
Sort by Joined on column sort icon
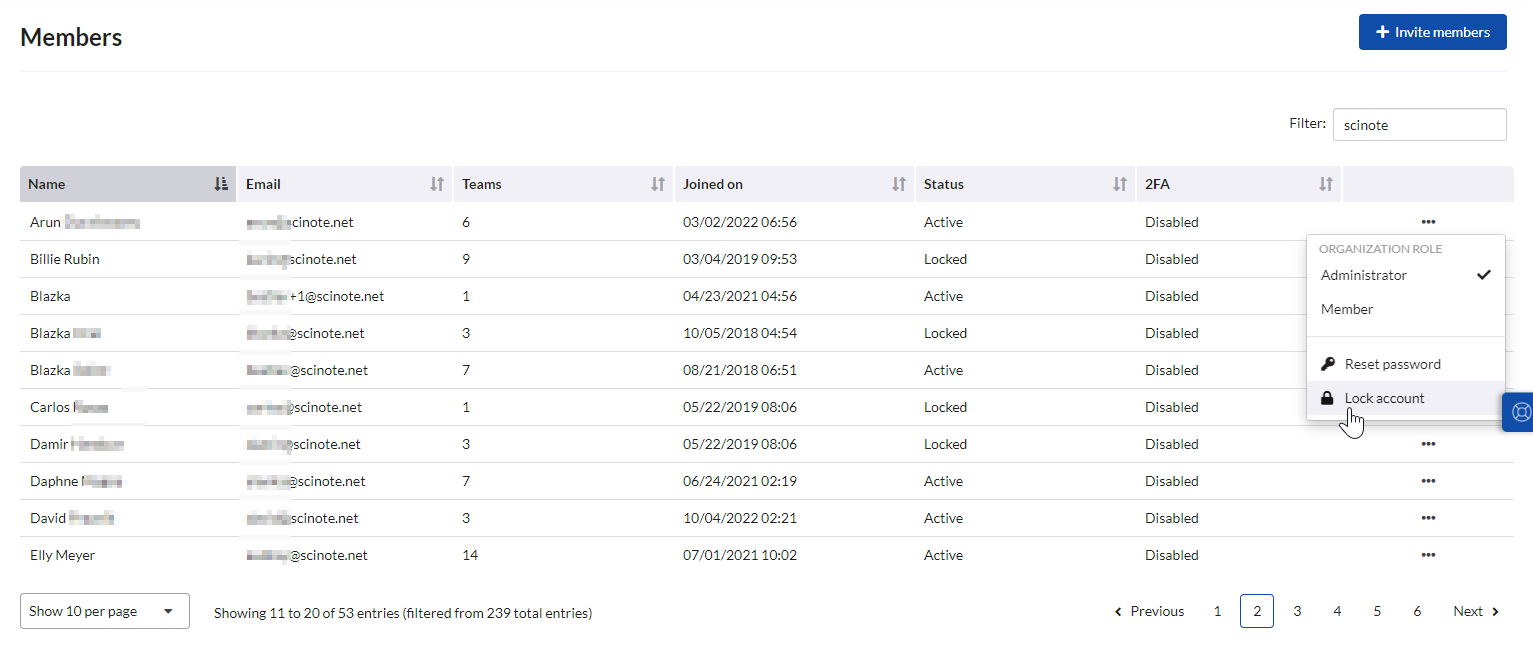[899, 184]
